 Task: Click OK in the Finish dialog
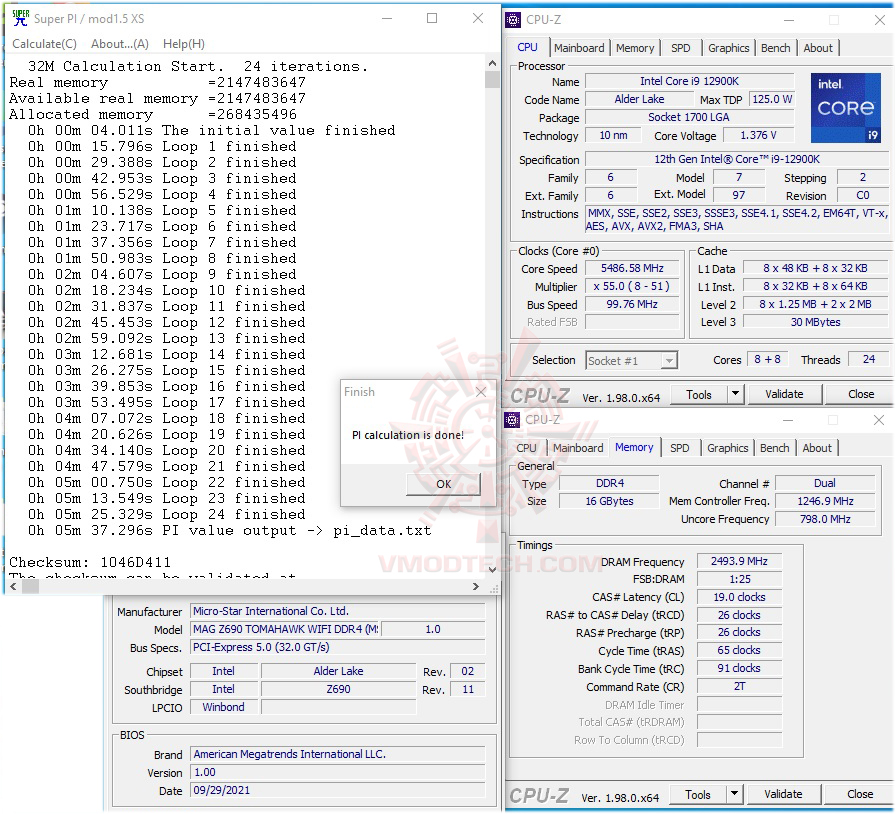(443, 484)
